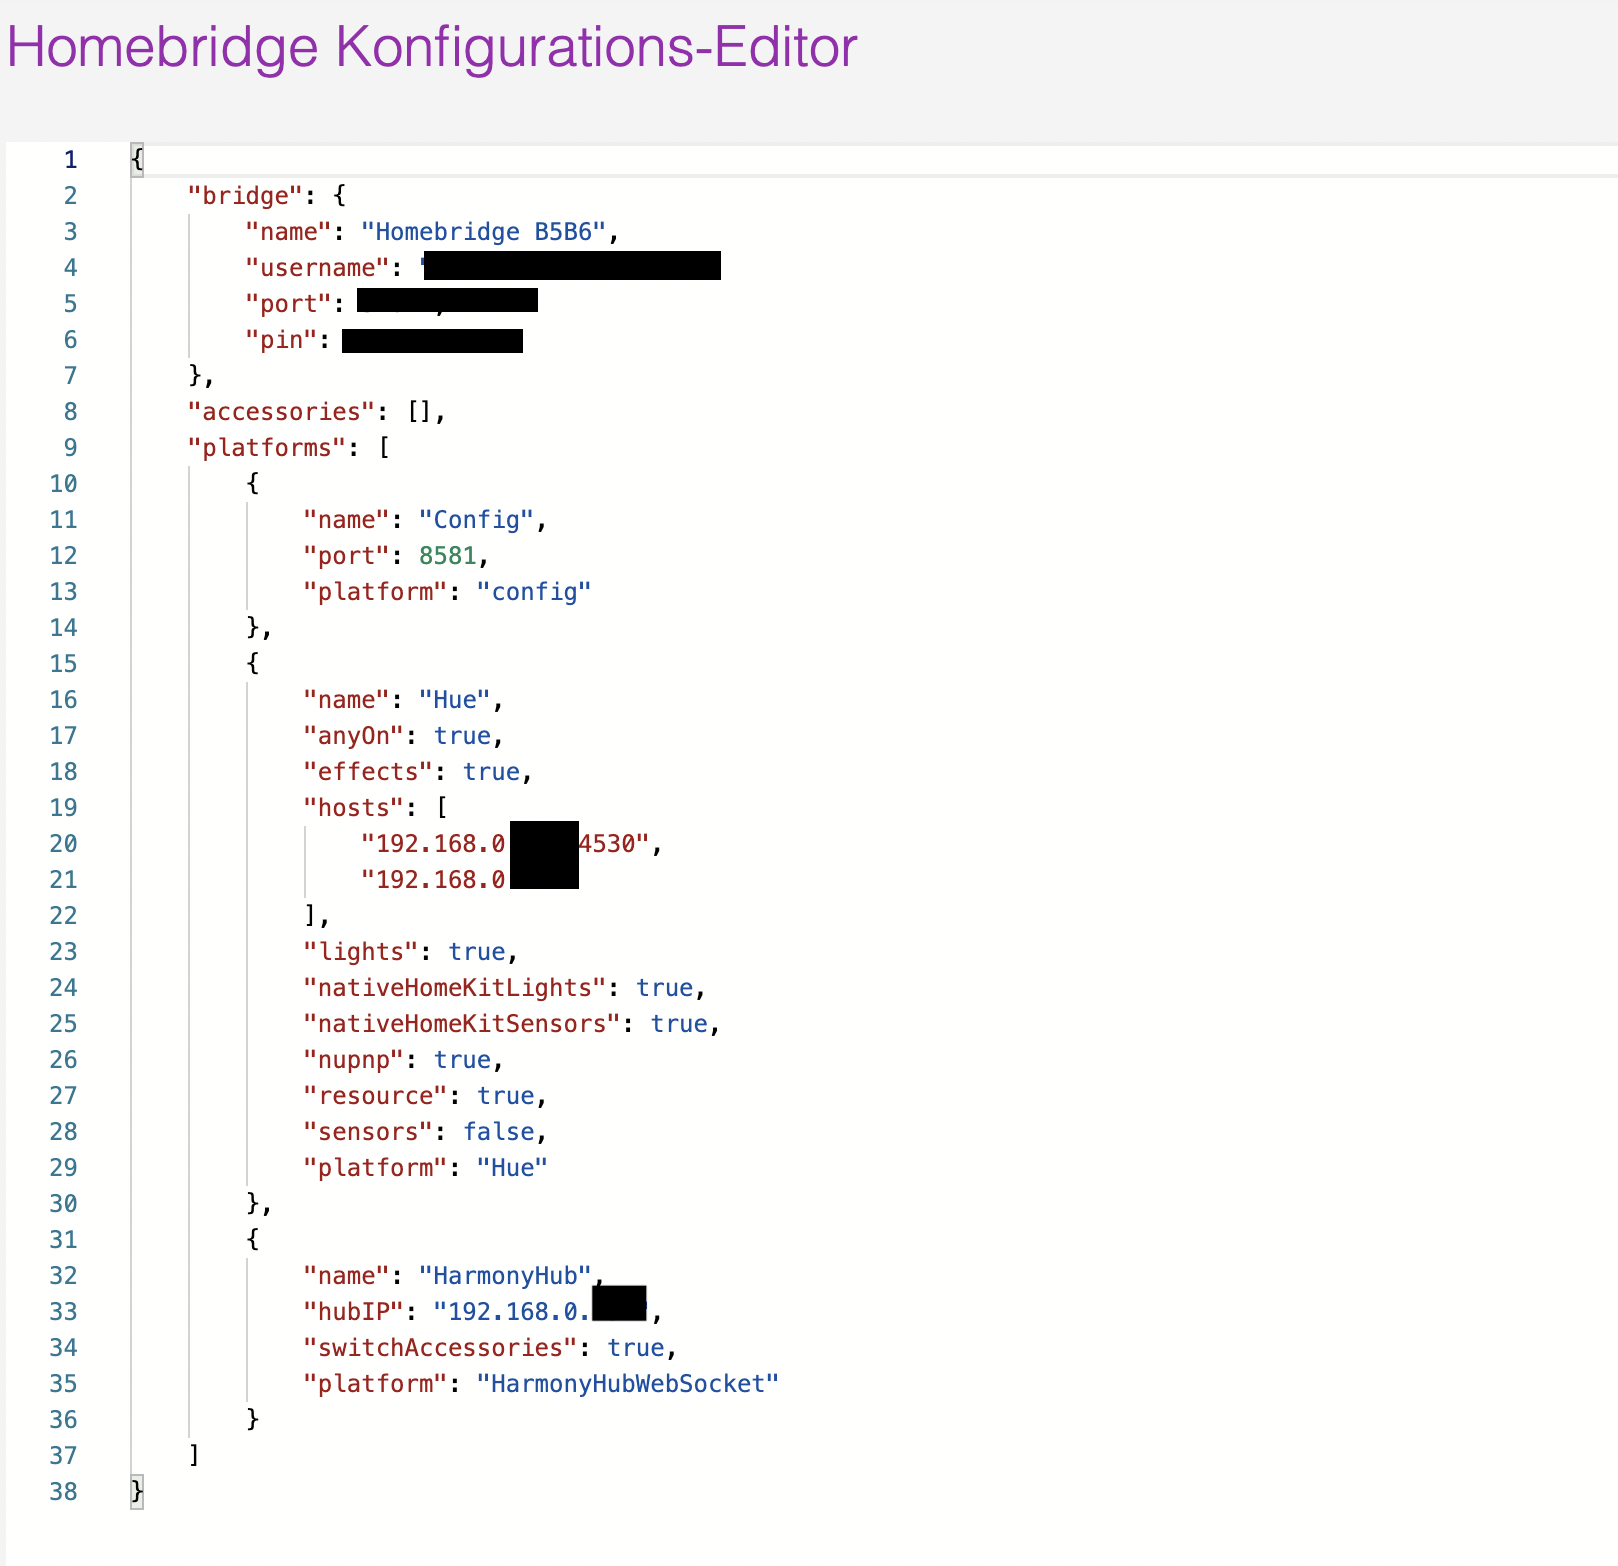Image resolution: width=1618 pixels, height=1566 pixels.
Task: Click line number 38 in the gutter
Action: tap(63, 1492)
